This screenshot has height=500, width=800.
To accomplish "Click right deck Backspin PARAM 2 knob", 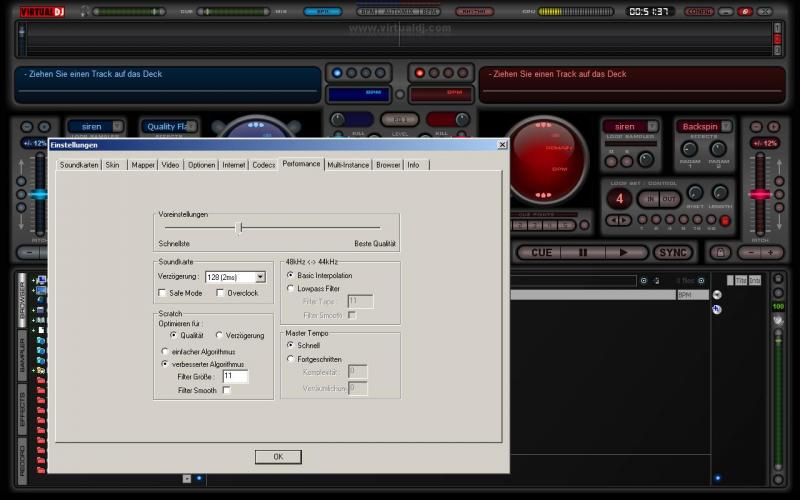I will [718, 149].
